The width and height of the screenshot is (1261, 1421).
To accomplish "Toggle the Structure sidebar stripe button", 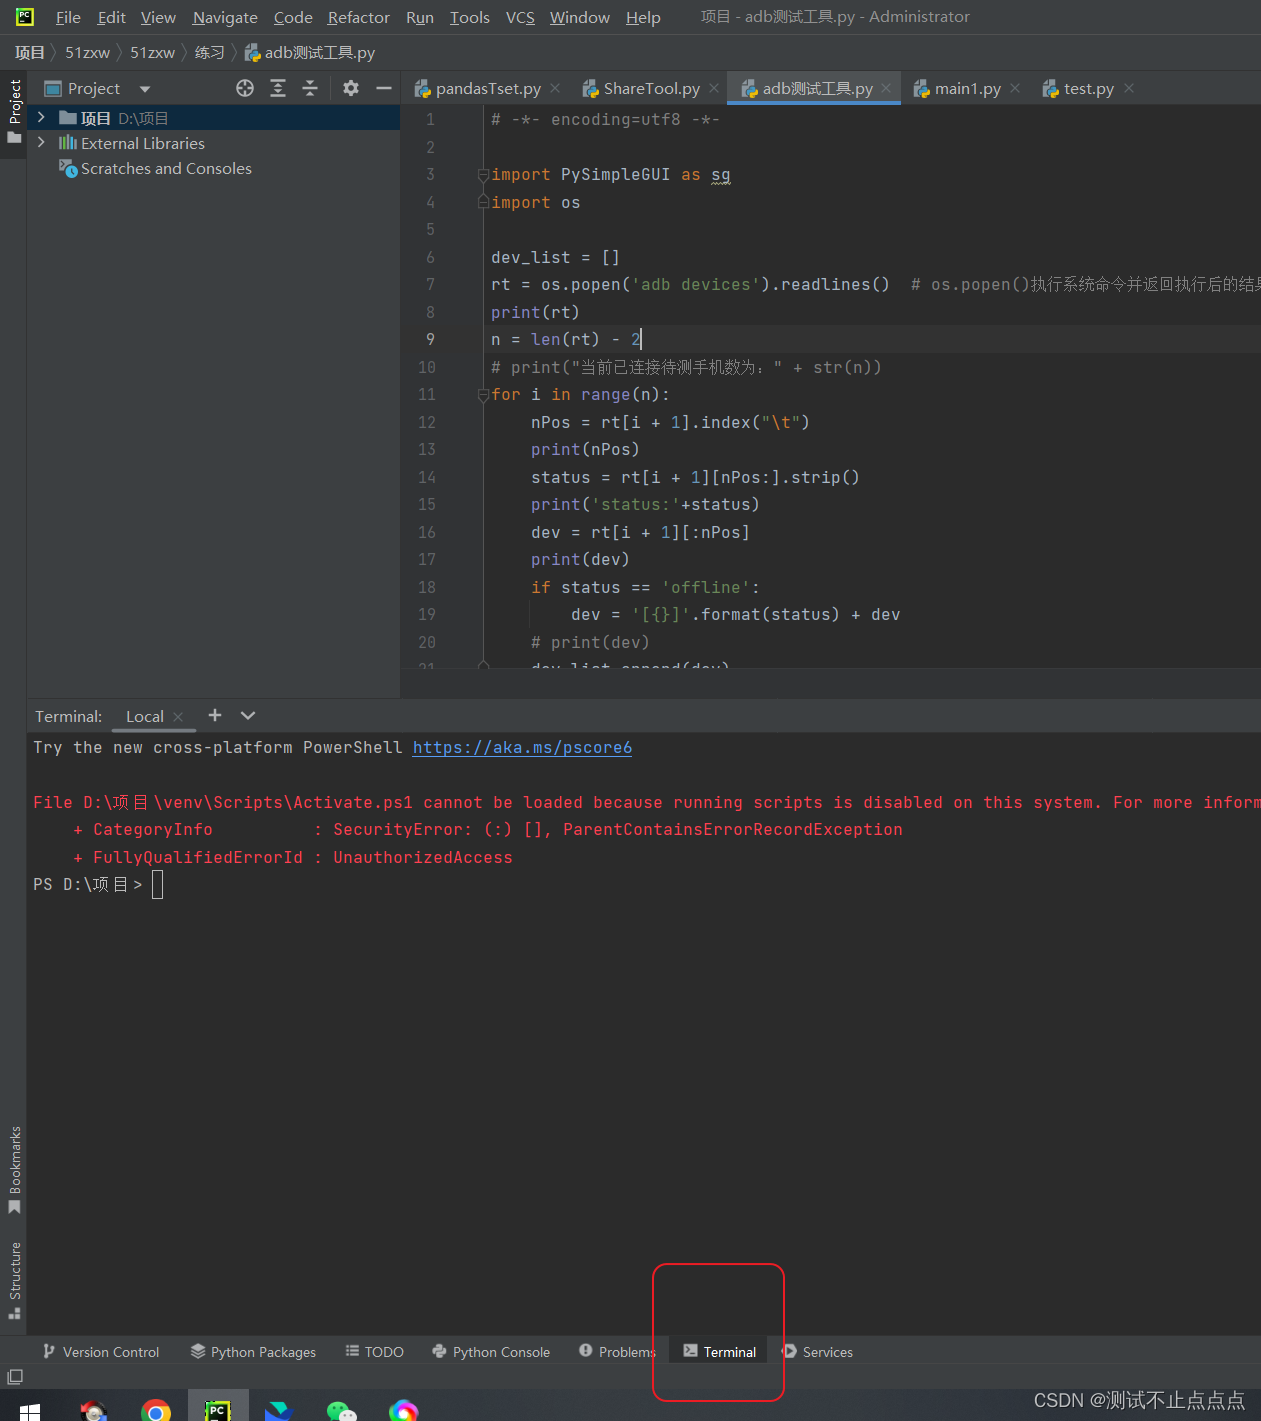I will (14, 1280).
